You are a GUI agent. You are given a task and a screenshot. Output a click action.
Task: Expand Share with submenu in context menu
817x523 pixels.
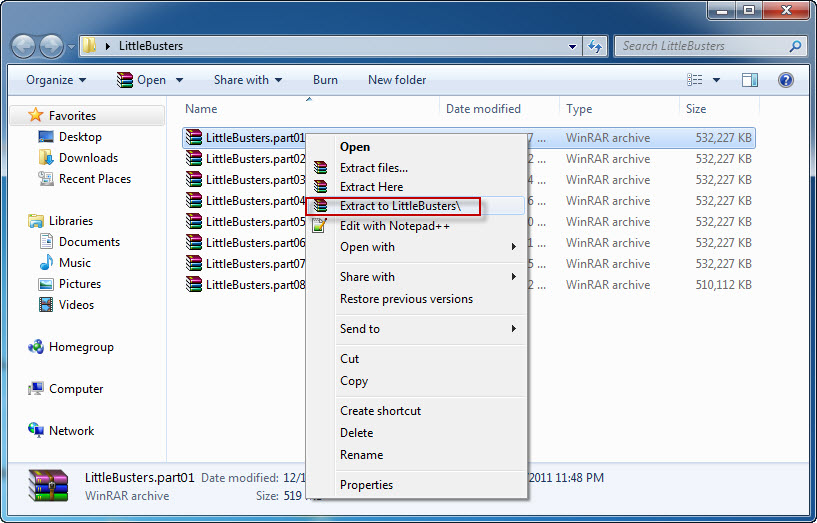tap(415, 277)
